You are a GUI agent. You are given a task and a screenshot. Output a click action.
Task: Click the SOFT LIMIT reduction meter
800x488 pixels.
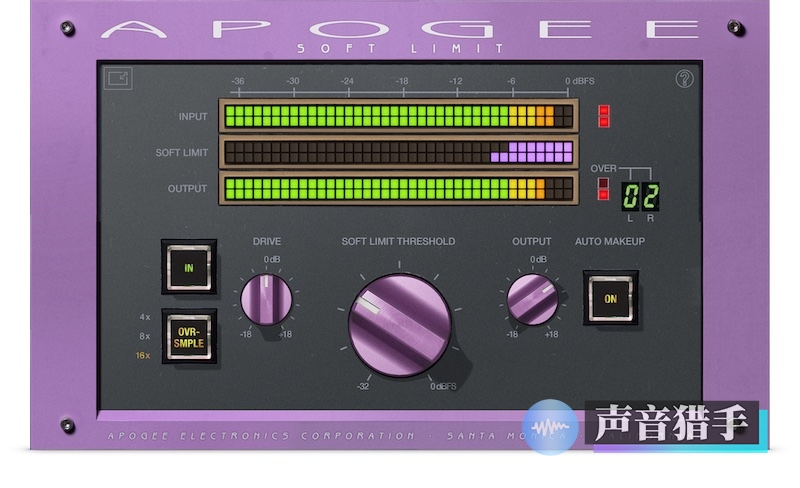click(399, 152)
